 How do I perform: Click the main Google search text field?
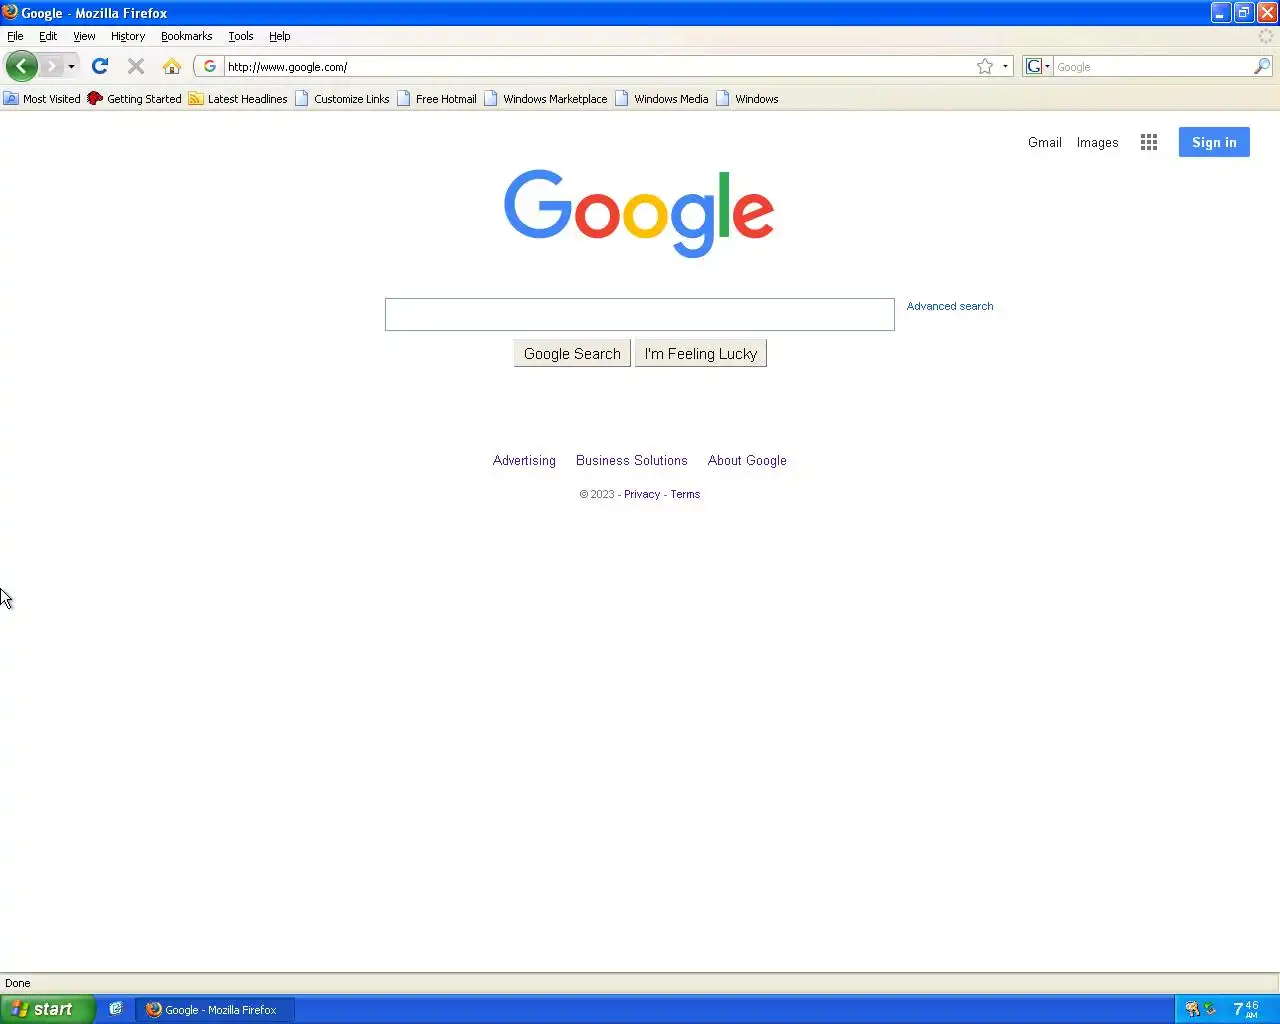pyautogui.click(x=640, y=314)
